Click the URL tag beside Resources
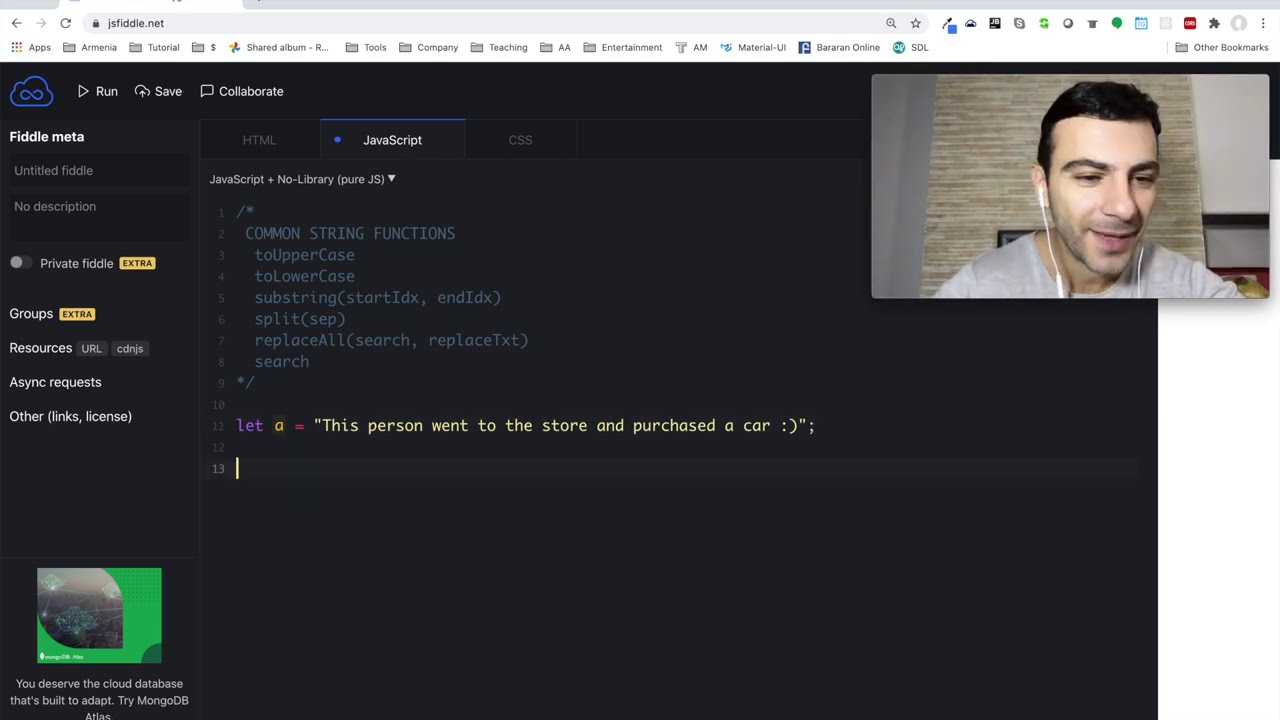This screenshot has width=1280, height=720. point(92,348)
